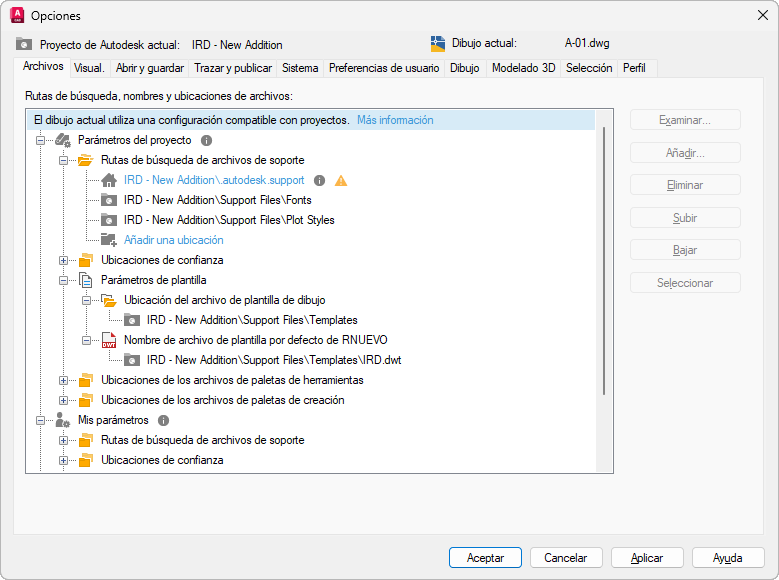Viewport: 779px width, 580px height.
Task: Click the home icon for .autodesk.support path
Action: point(109,180)
